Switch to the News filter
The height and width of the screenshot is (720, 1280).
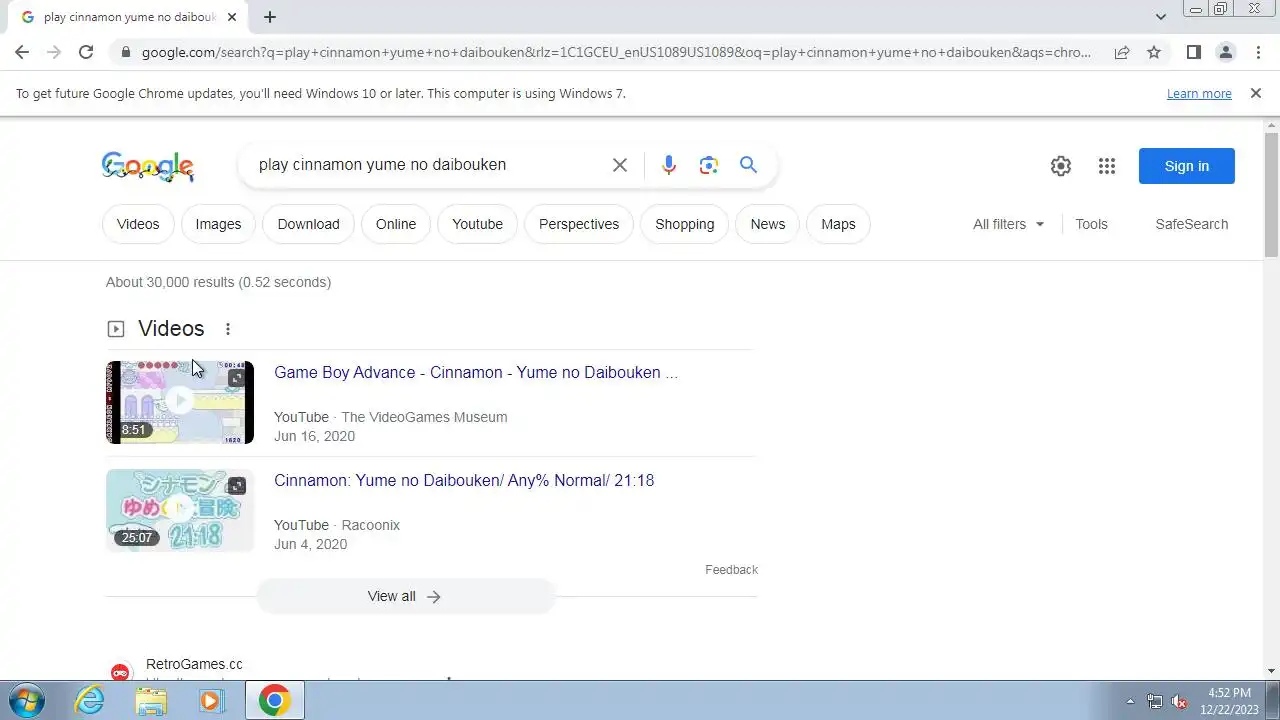768,224
